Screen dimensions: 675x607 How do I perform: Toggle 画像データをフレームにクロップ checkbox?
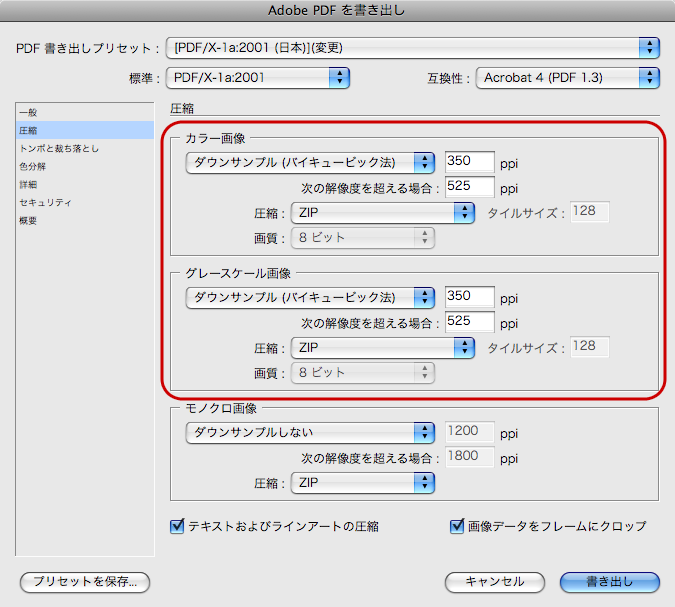(457, 526)
